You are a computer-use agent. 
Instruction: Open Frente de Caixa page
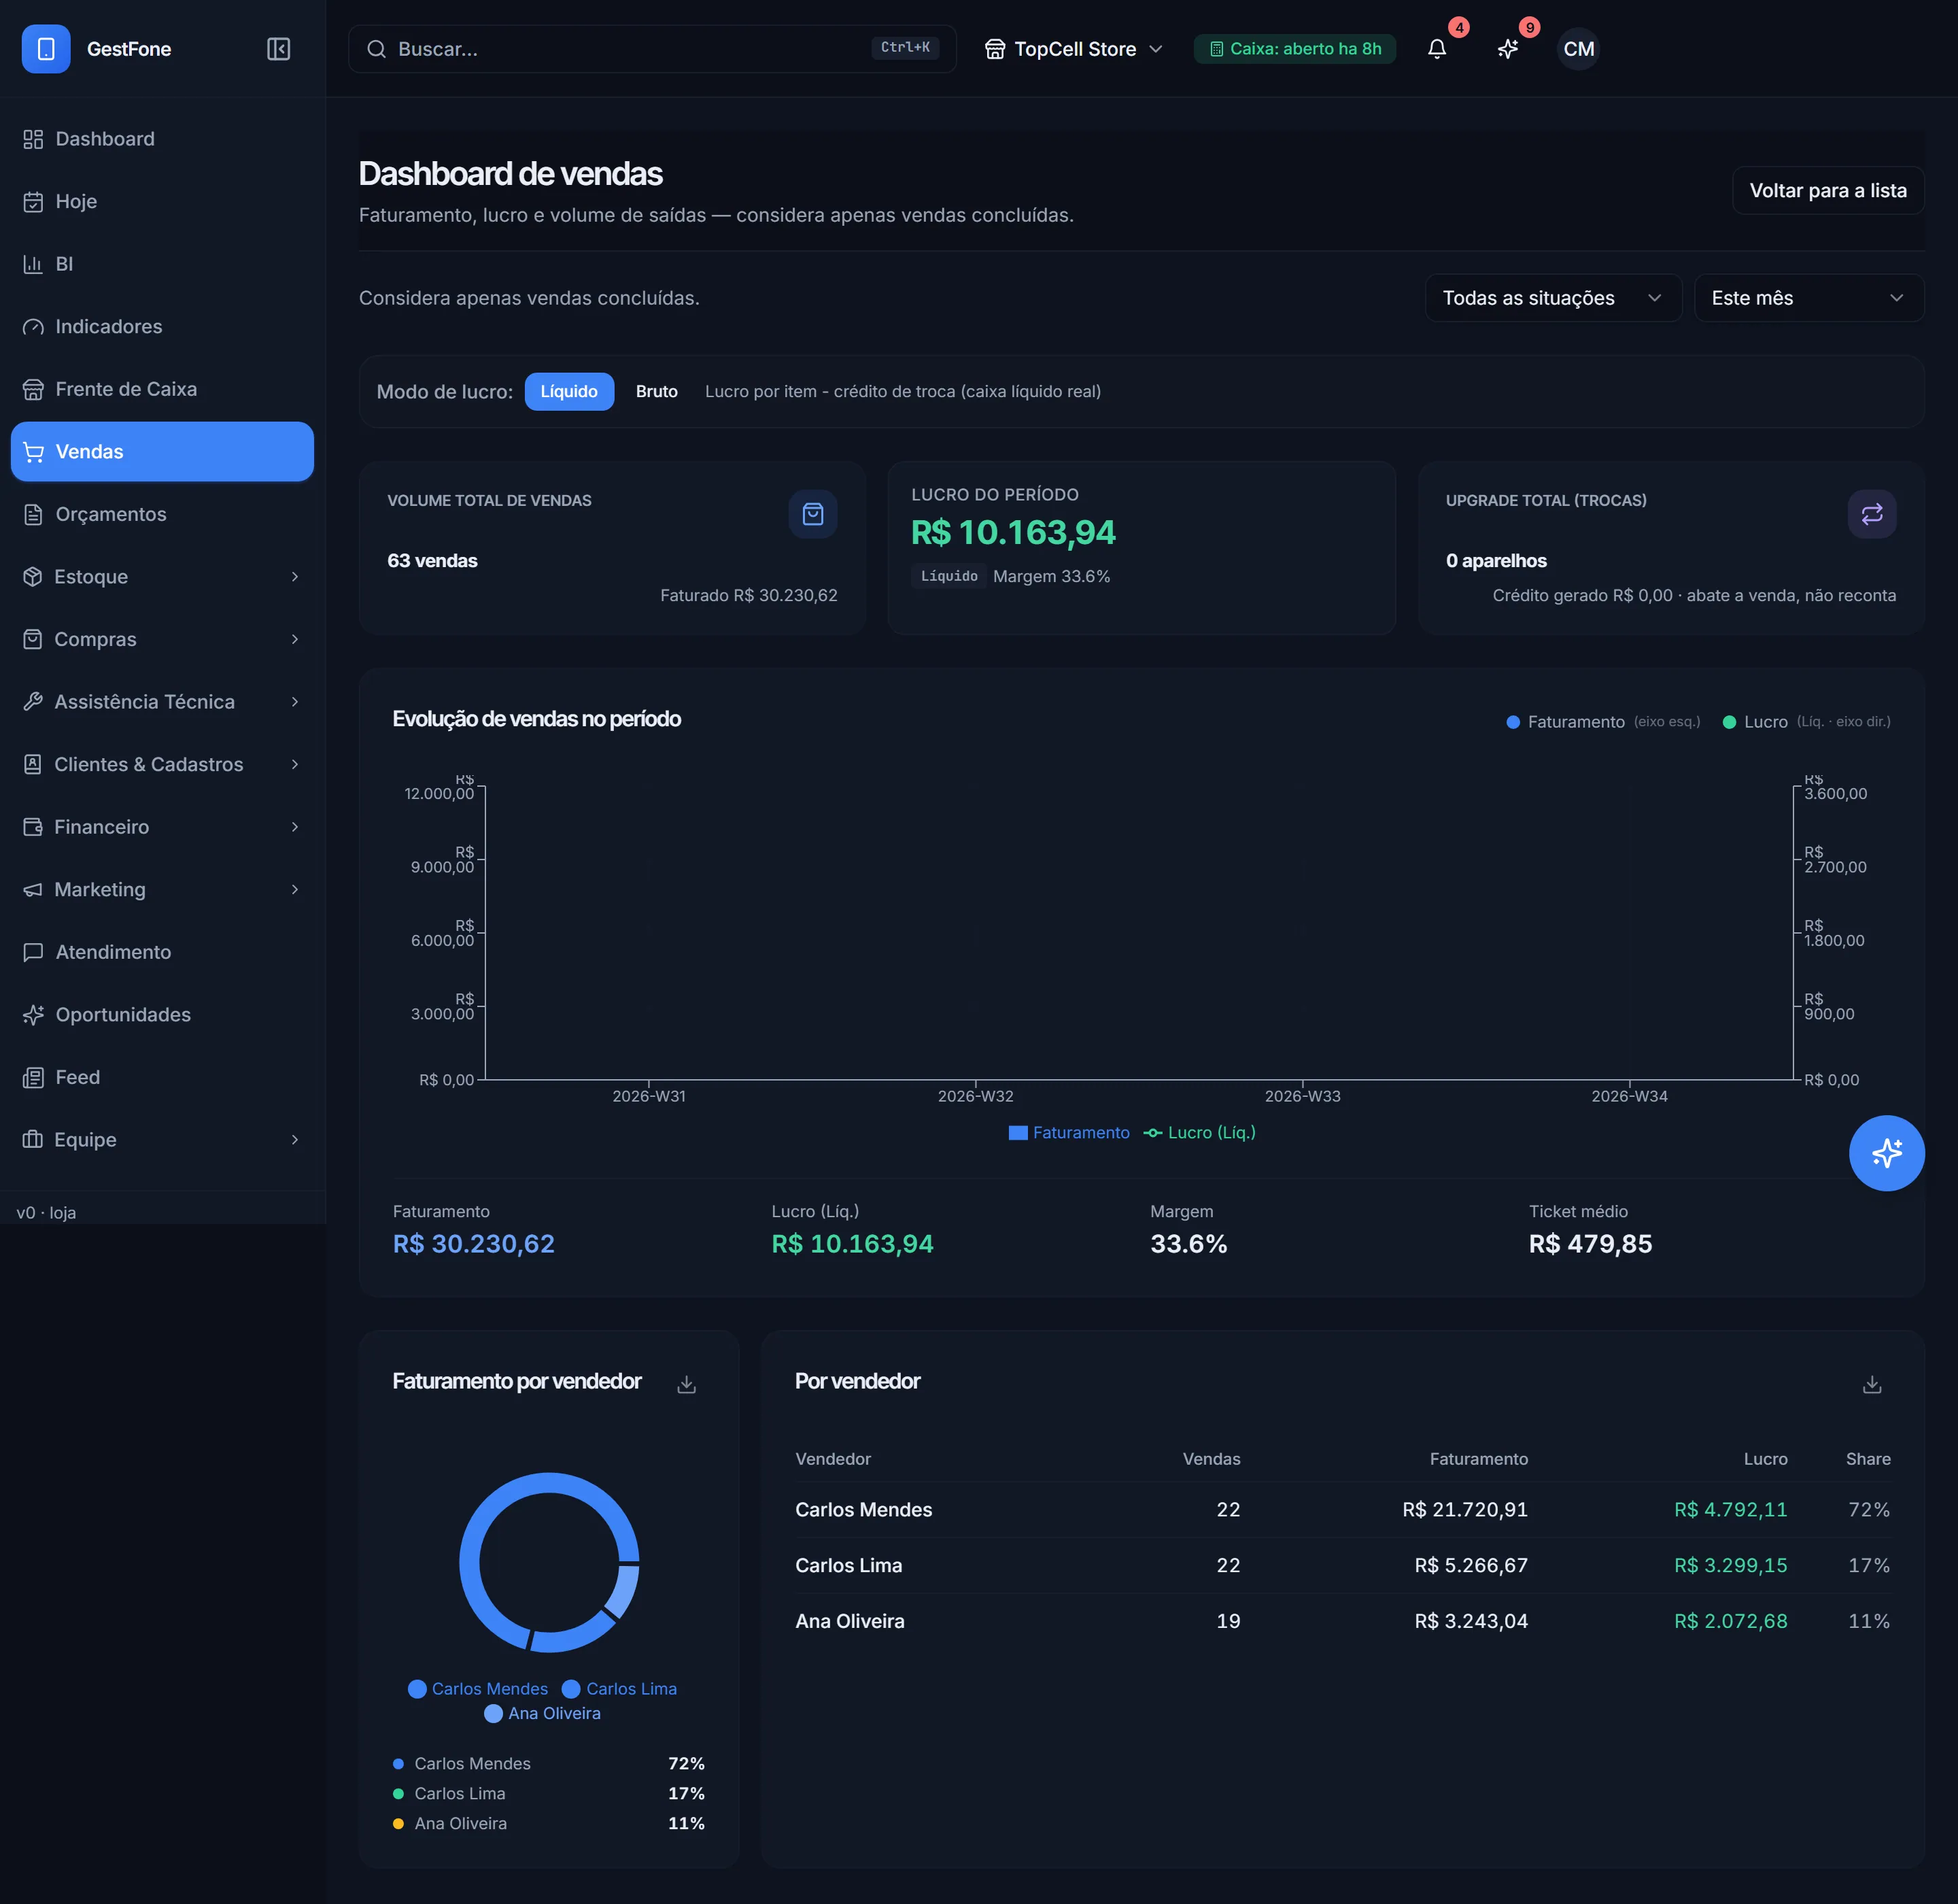click(162, 389)
